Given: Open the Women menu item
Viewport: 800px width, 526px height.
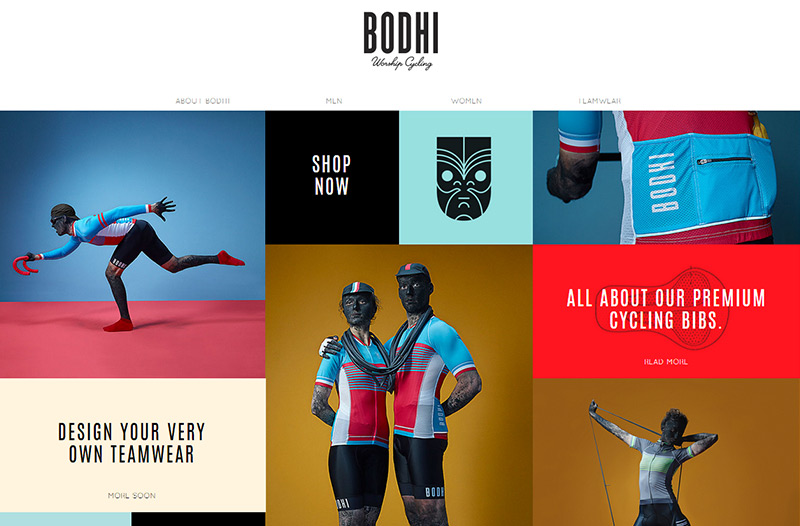Looking at the screenshot, I should (466, 101).
